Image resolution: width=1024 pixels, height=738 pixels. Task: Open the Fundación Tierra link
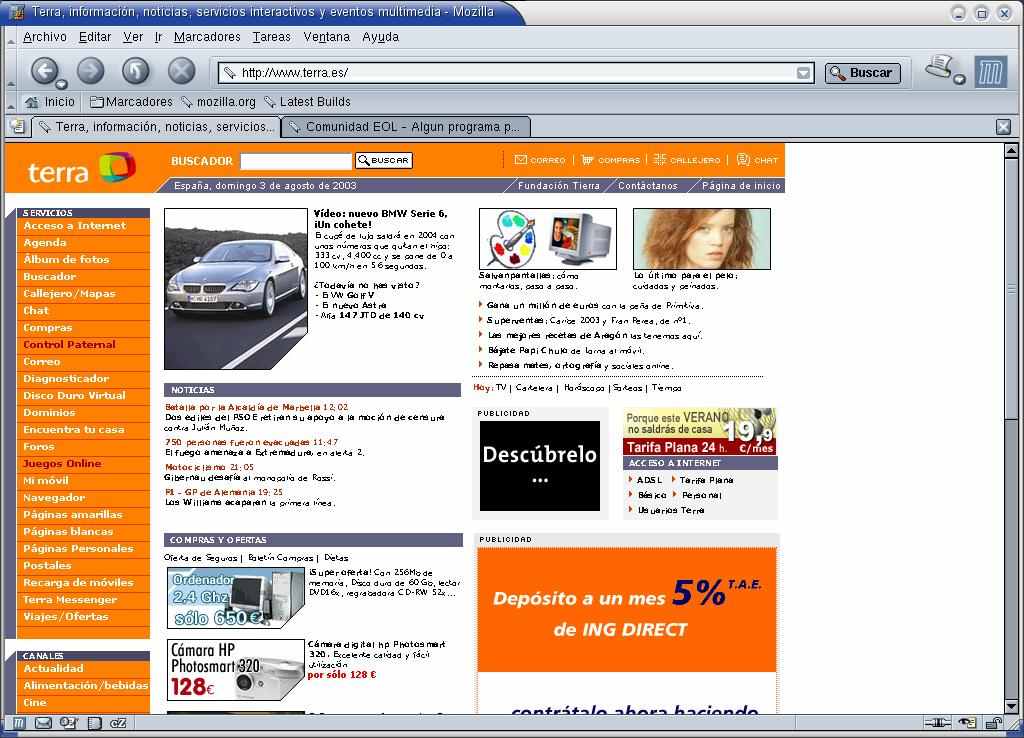(559, 185)
